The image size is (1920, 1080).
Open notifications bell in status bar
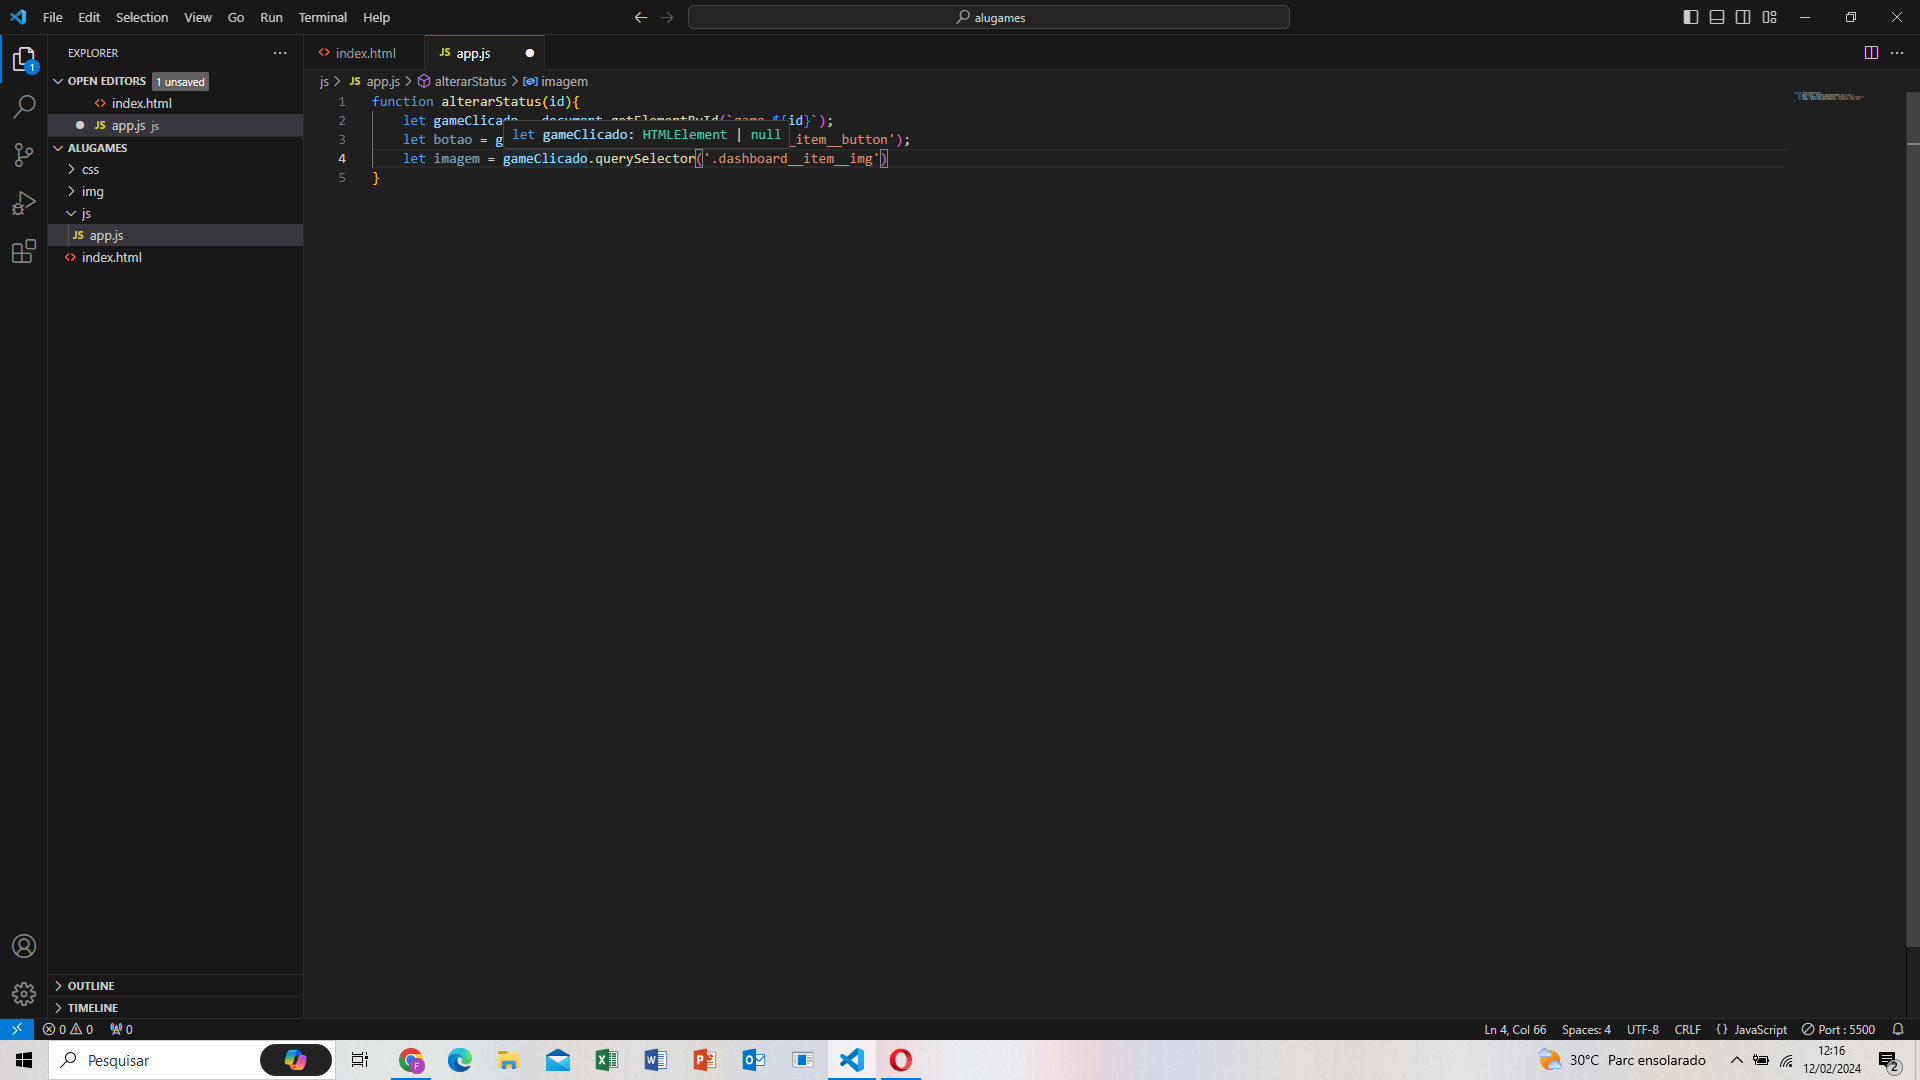pos(1898,1029)
